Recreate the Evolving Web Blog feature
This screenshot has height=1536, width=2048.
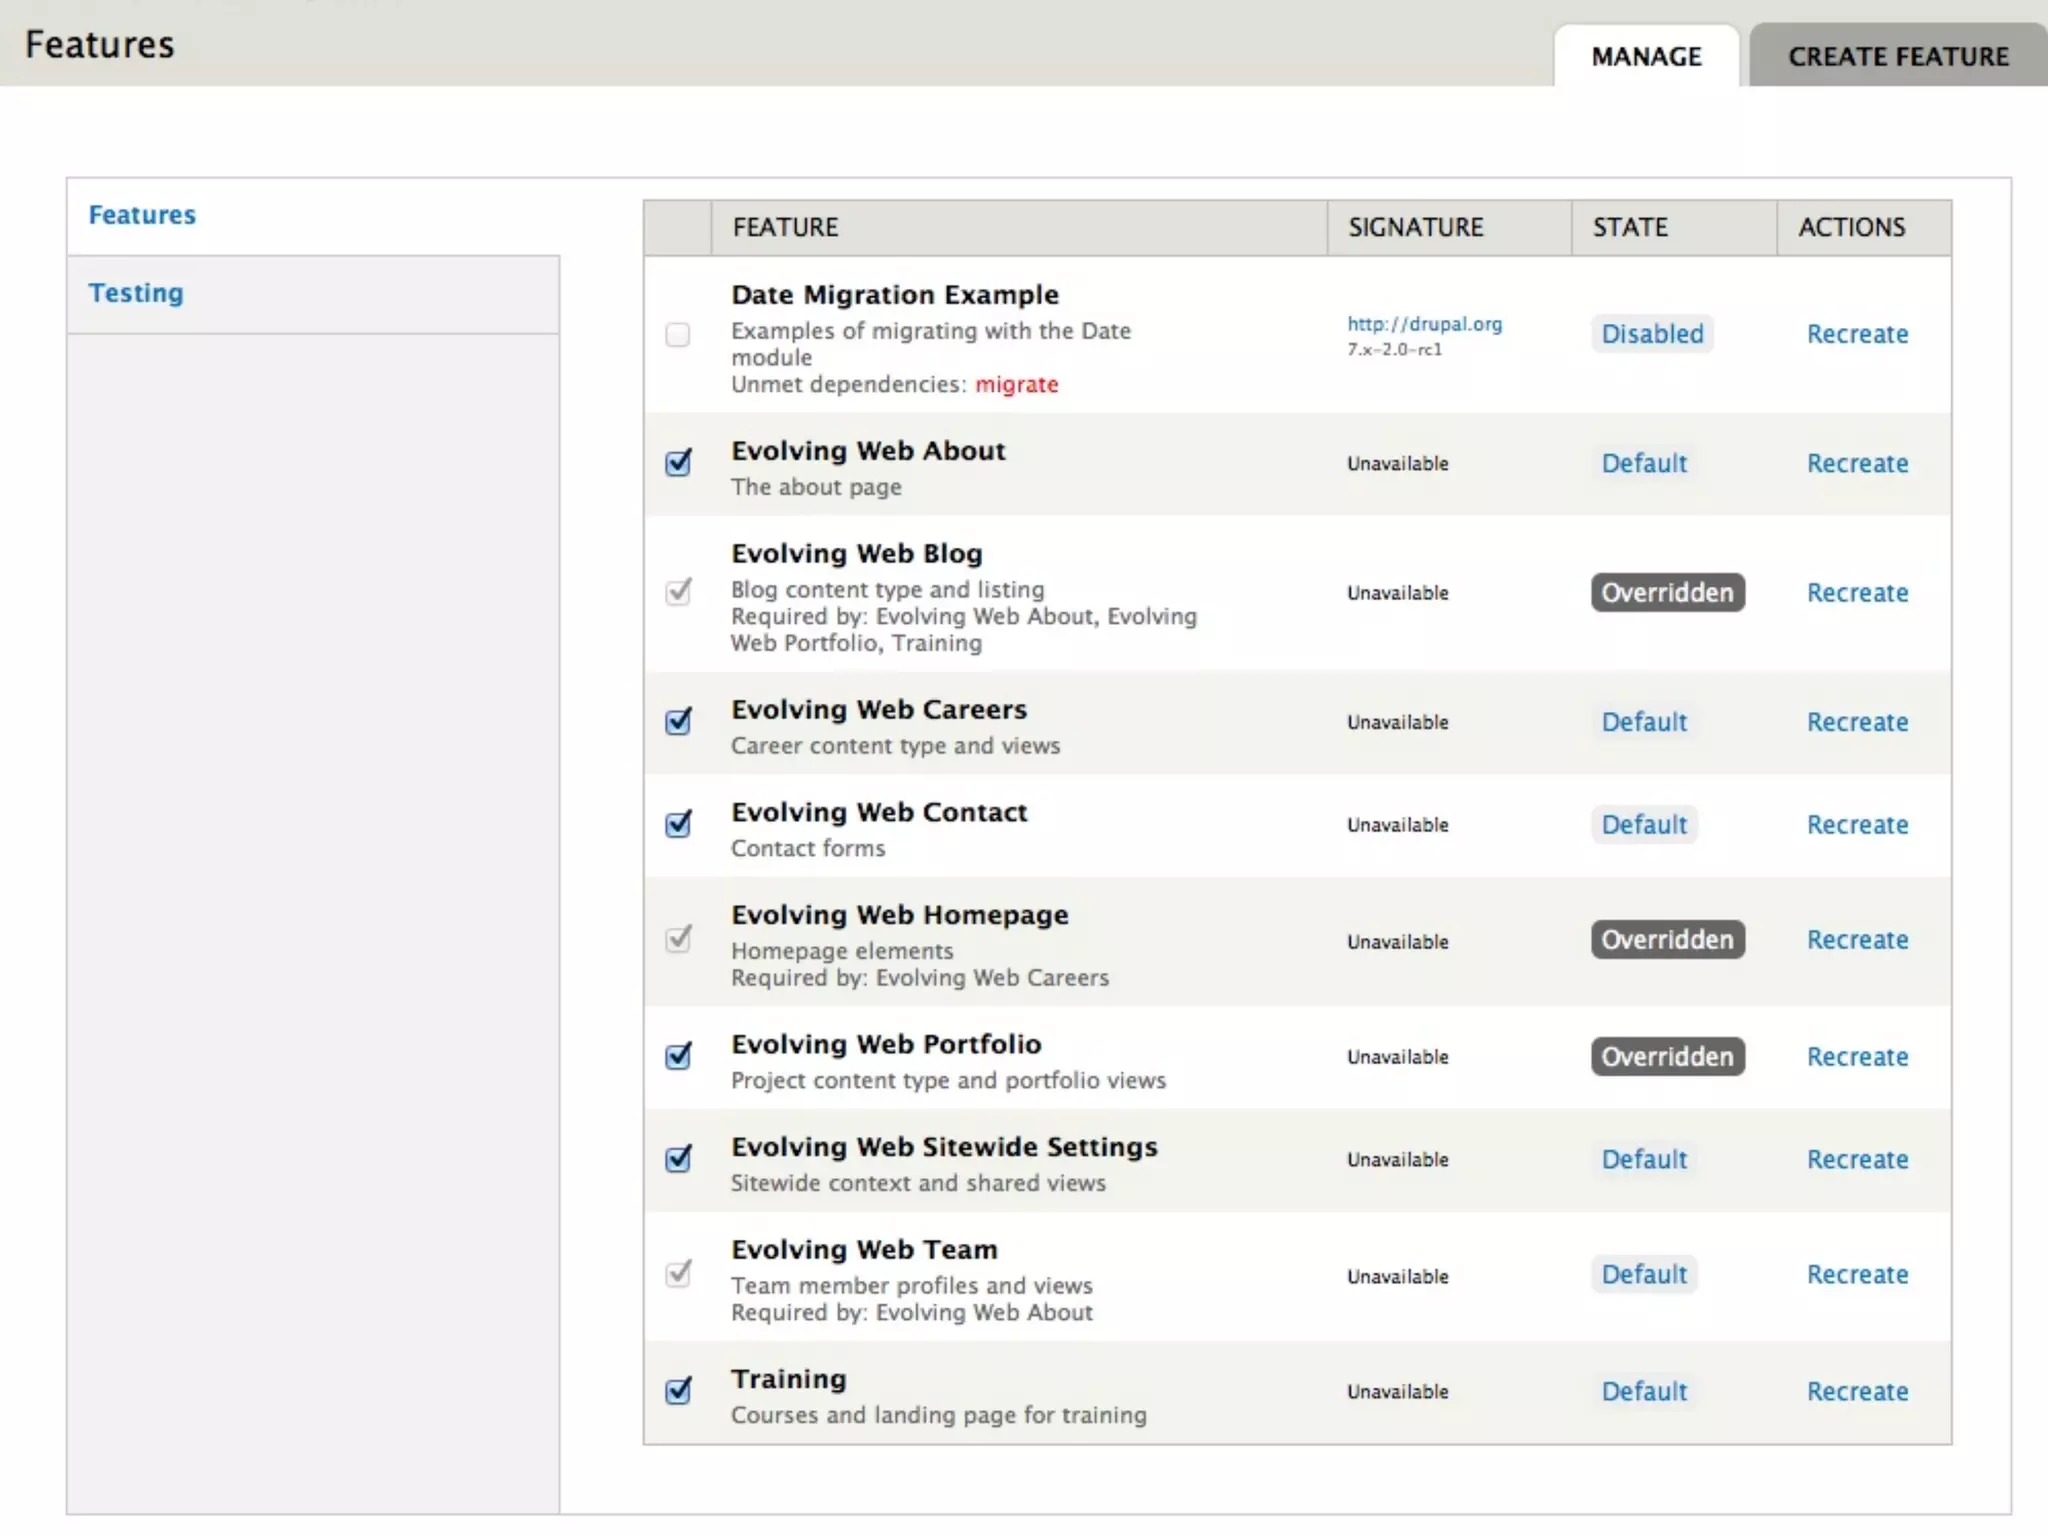tap(1857, 592)
